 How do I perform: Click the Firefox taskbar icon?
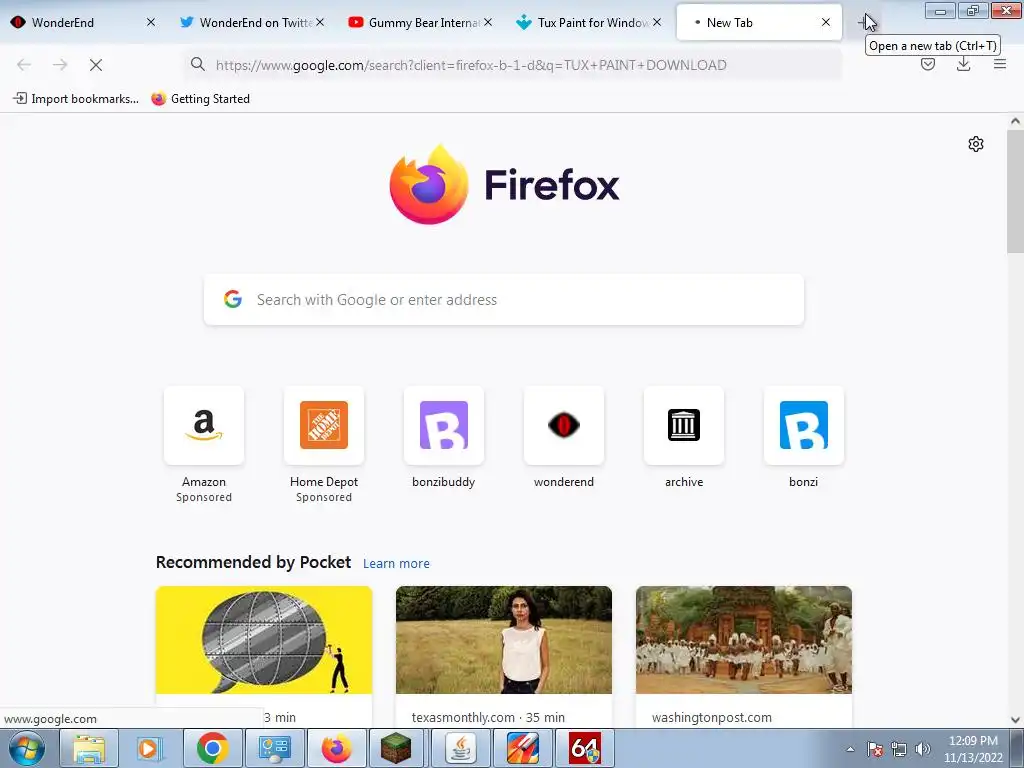(x=336, y=748)
